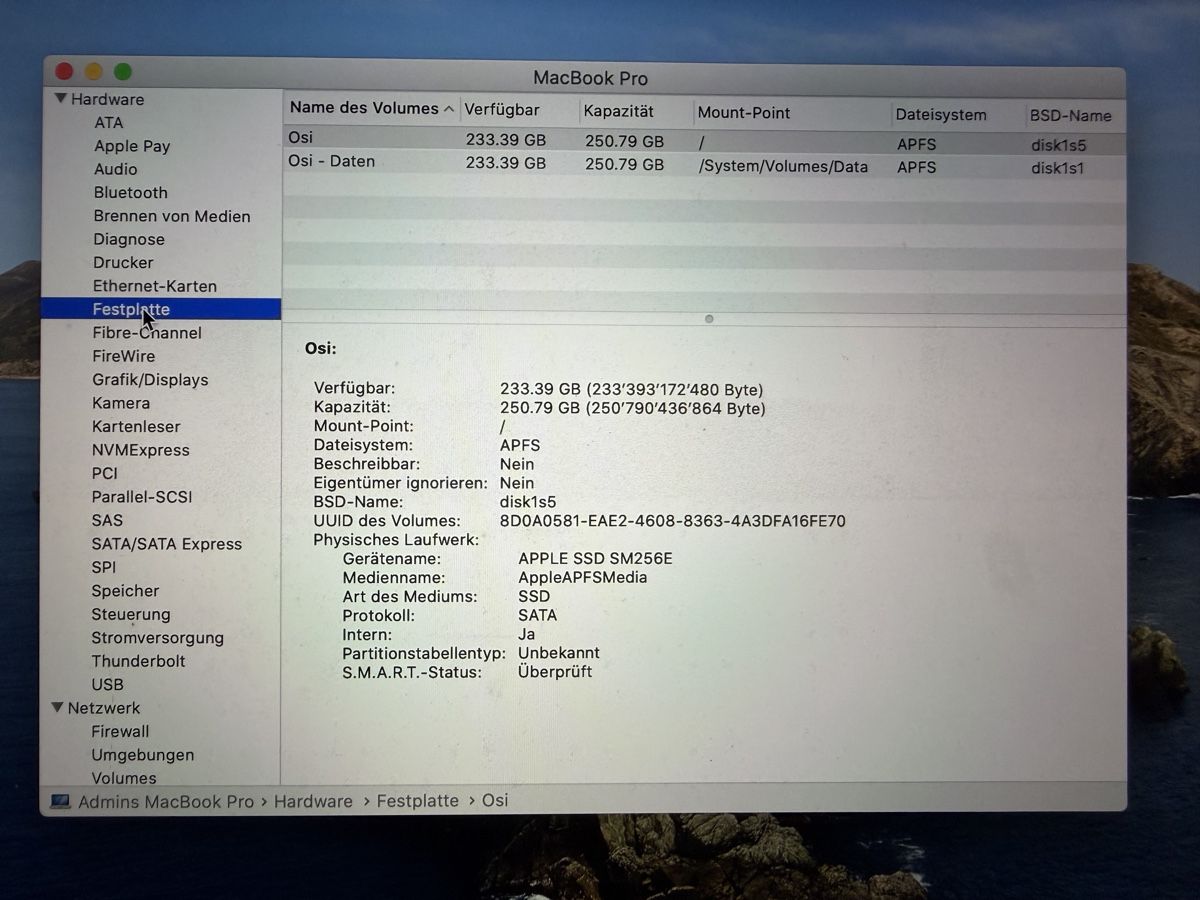The height and width of the screenshot is (900, 1200).
Task: Select SAS in the sidebar
Action: (x=107, y=520)
